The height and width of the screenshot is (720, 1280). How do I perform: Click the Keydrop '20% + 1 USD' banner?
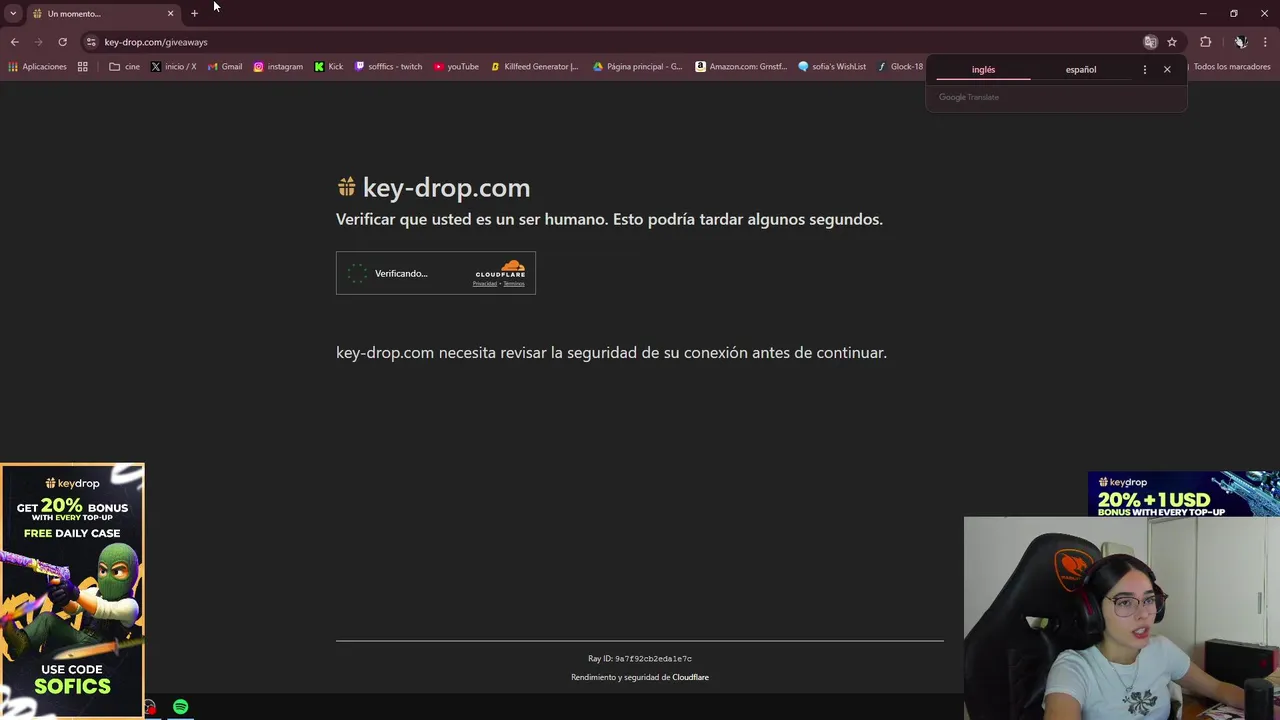click(x=1183, y=494)
